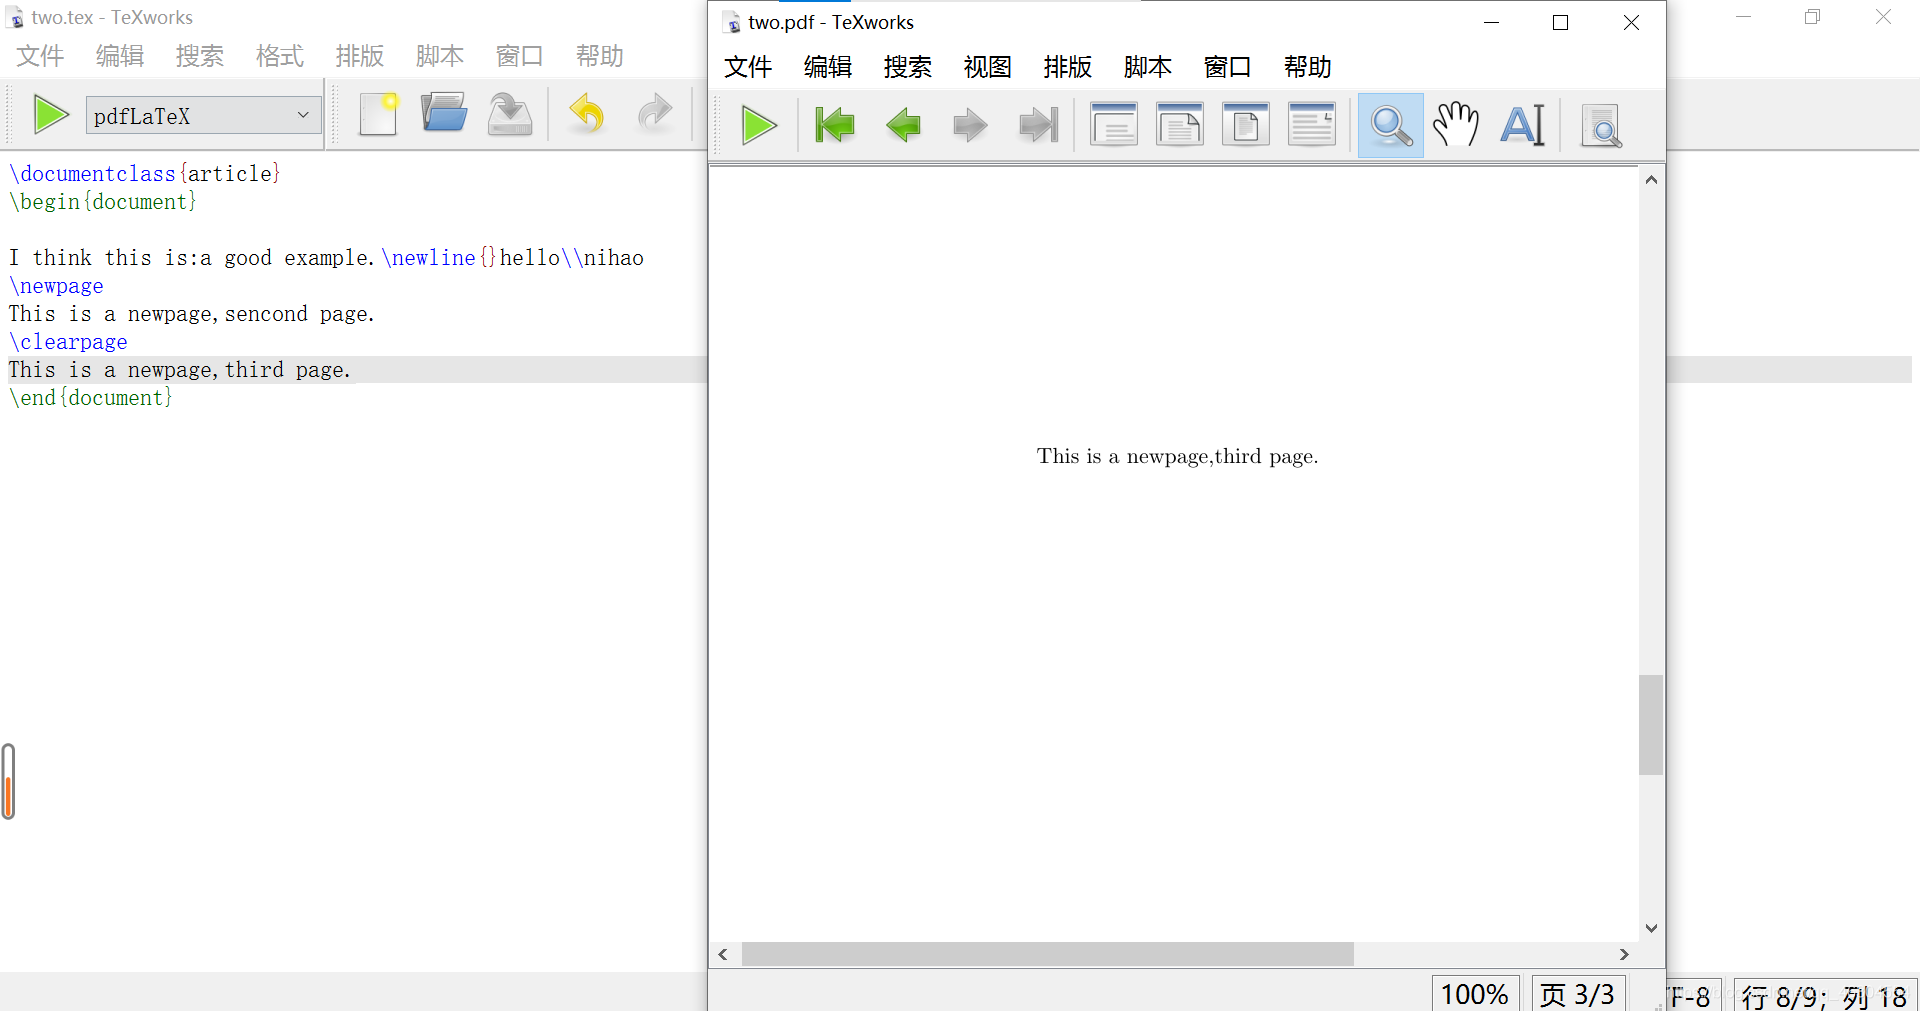Open 文件 menu in editor window
The width and height of the screenshot is (1920, 1011).
point(40,56)
